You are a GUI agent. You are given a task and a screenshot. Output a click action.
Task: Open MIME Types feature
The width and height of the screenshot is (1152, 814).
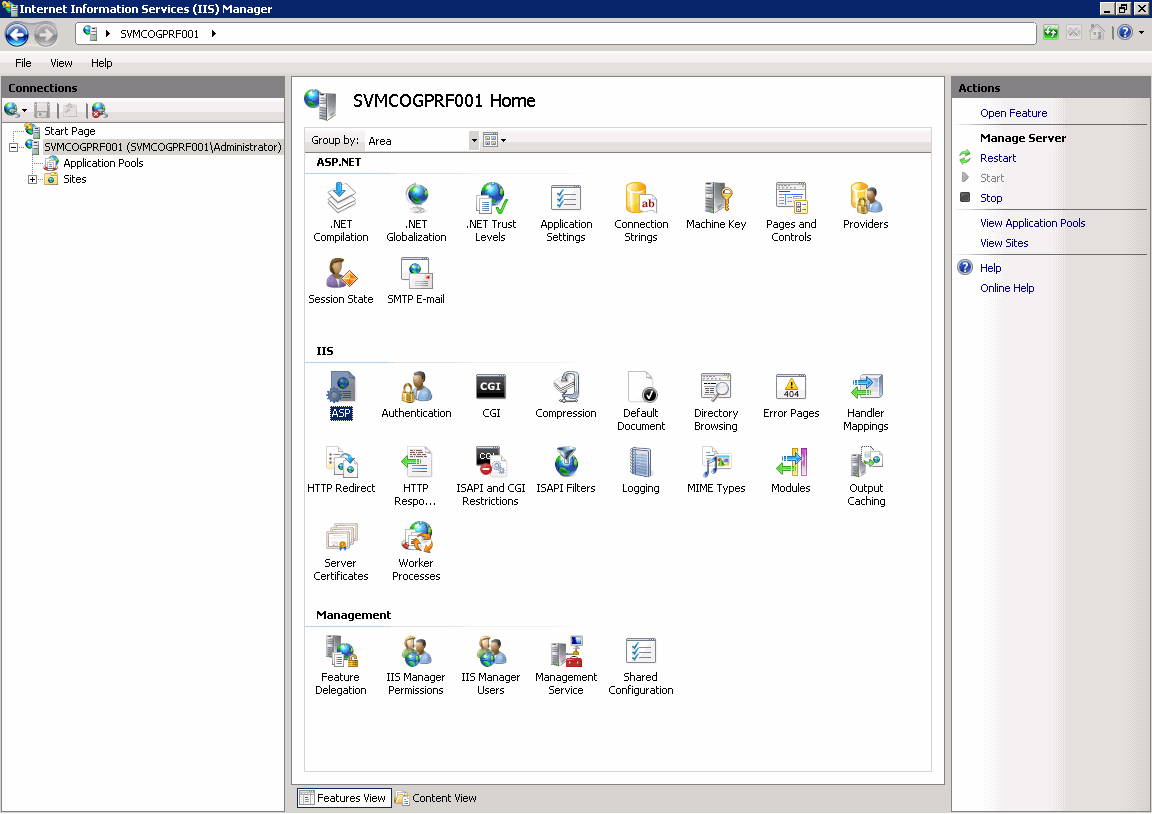[716, 470]
